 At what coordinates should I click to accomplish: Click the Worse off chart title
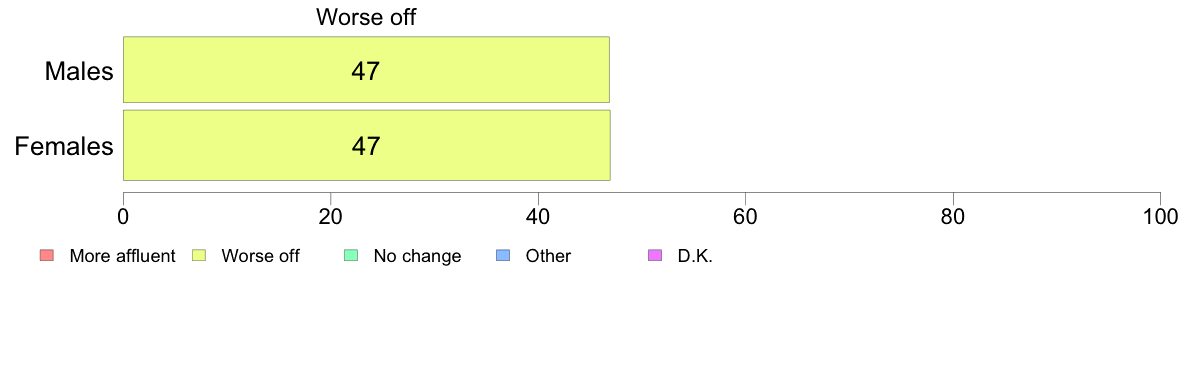point(366,17)
